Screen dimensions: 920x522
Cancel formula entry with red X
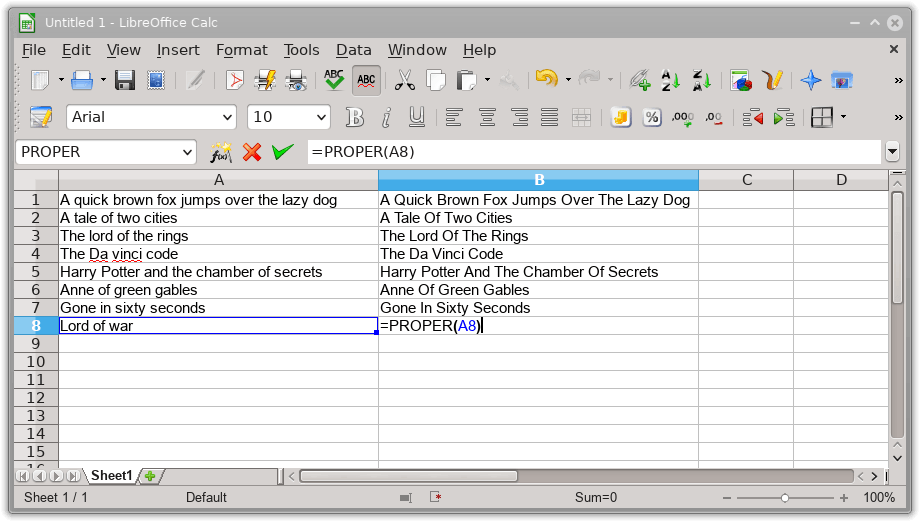tap(252, 152)
